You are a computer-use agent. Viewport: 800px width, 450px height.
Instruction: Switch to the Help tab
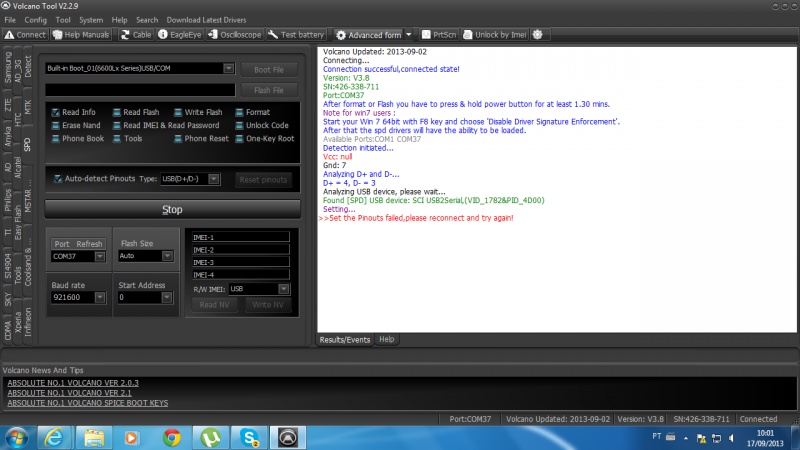(386, 339)
